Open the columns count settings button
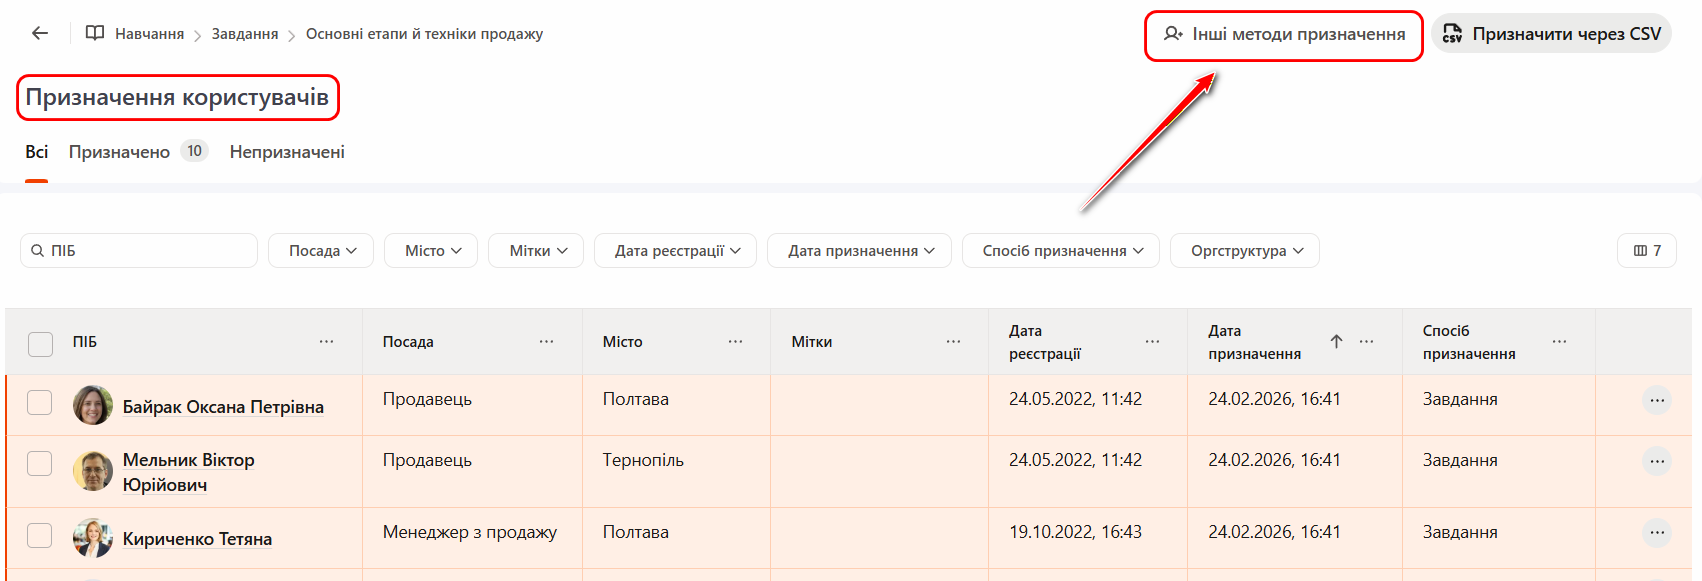This screenshot has width=1702, height=581. pos(1646,251)
